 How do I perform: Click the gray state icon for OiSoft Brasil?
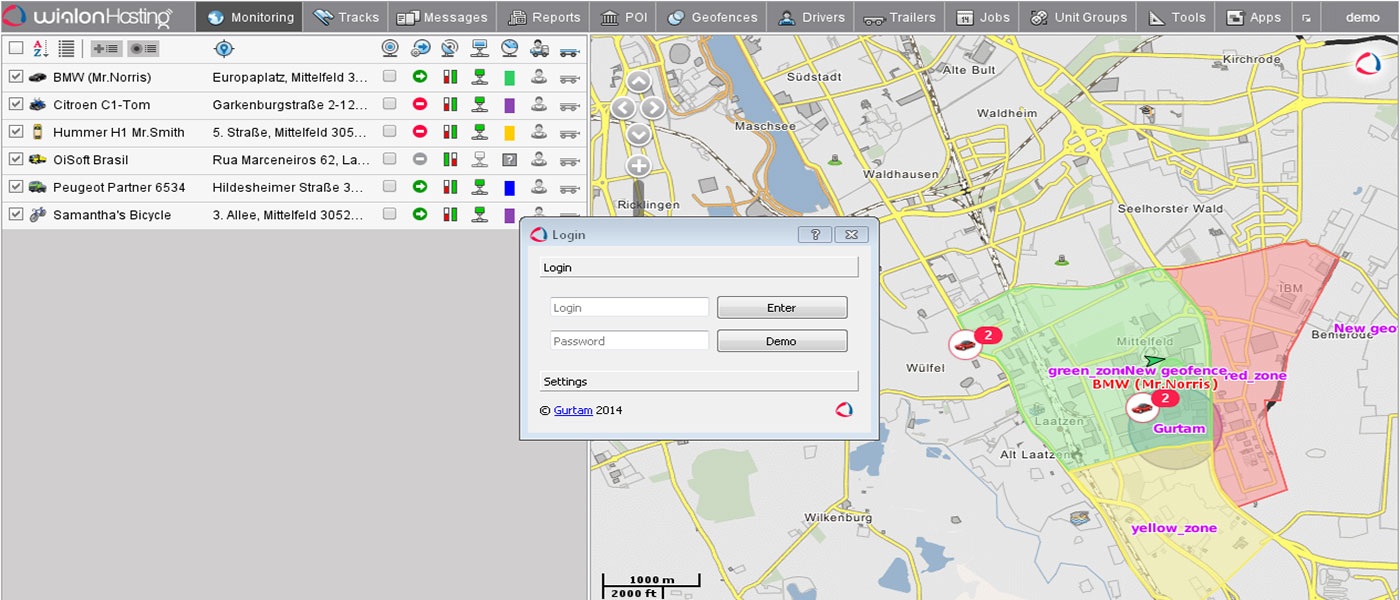pos(420,159)
